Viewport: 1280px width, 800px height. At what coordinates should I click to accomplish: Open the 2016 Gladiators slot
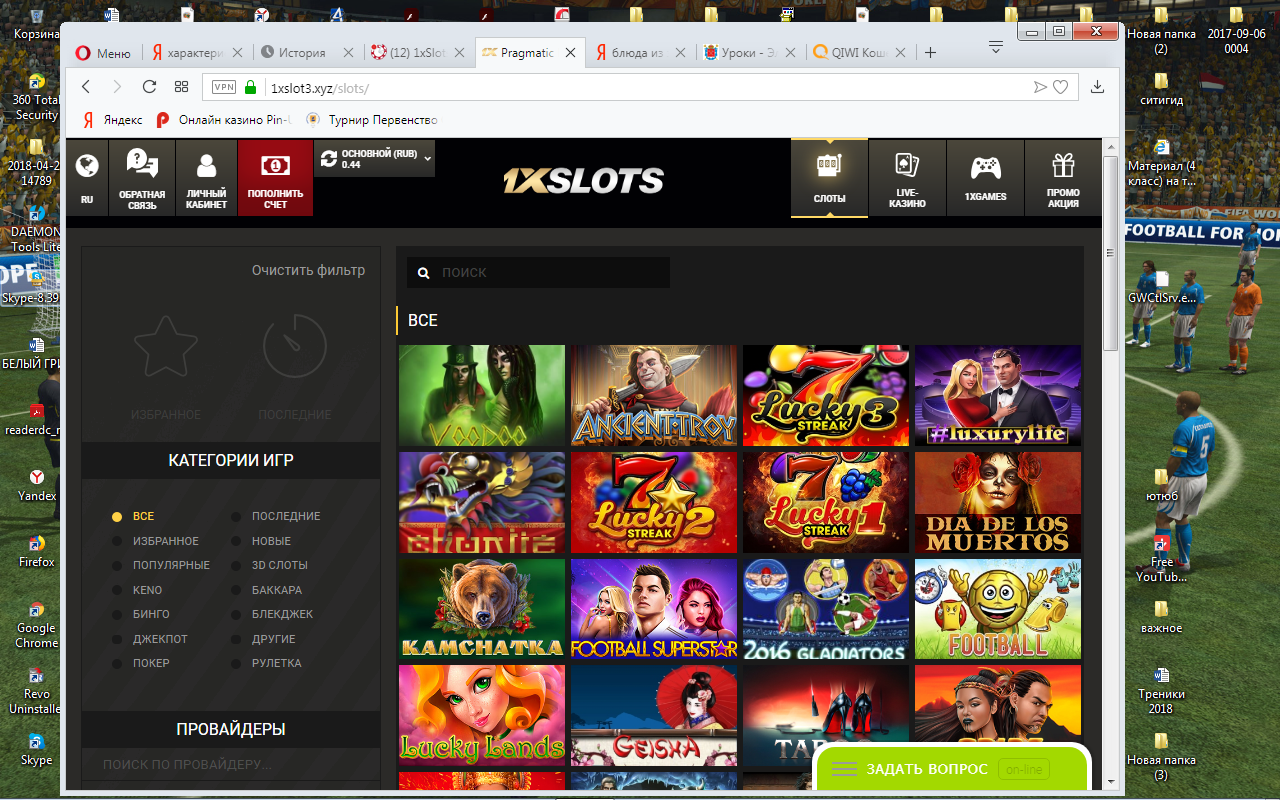[x=826, y=609]
